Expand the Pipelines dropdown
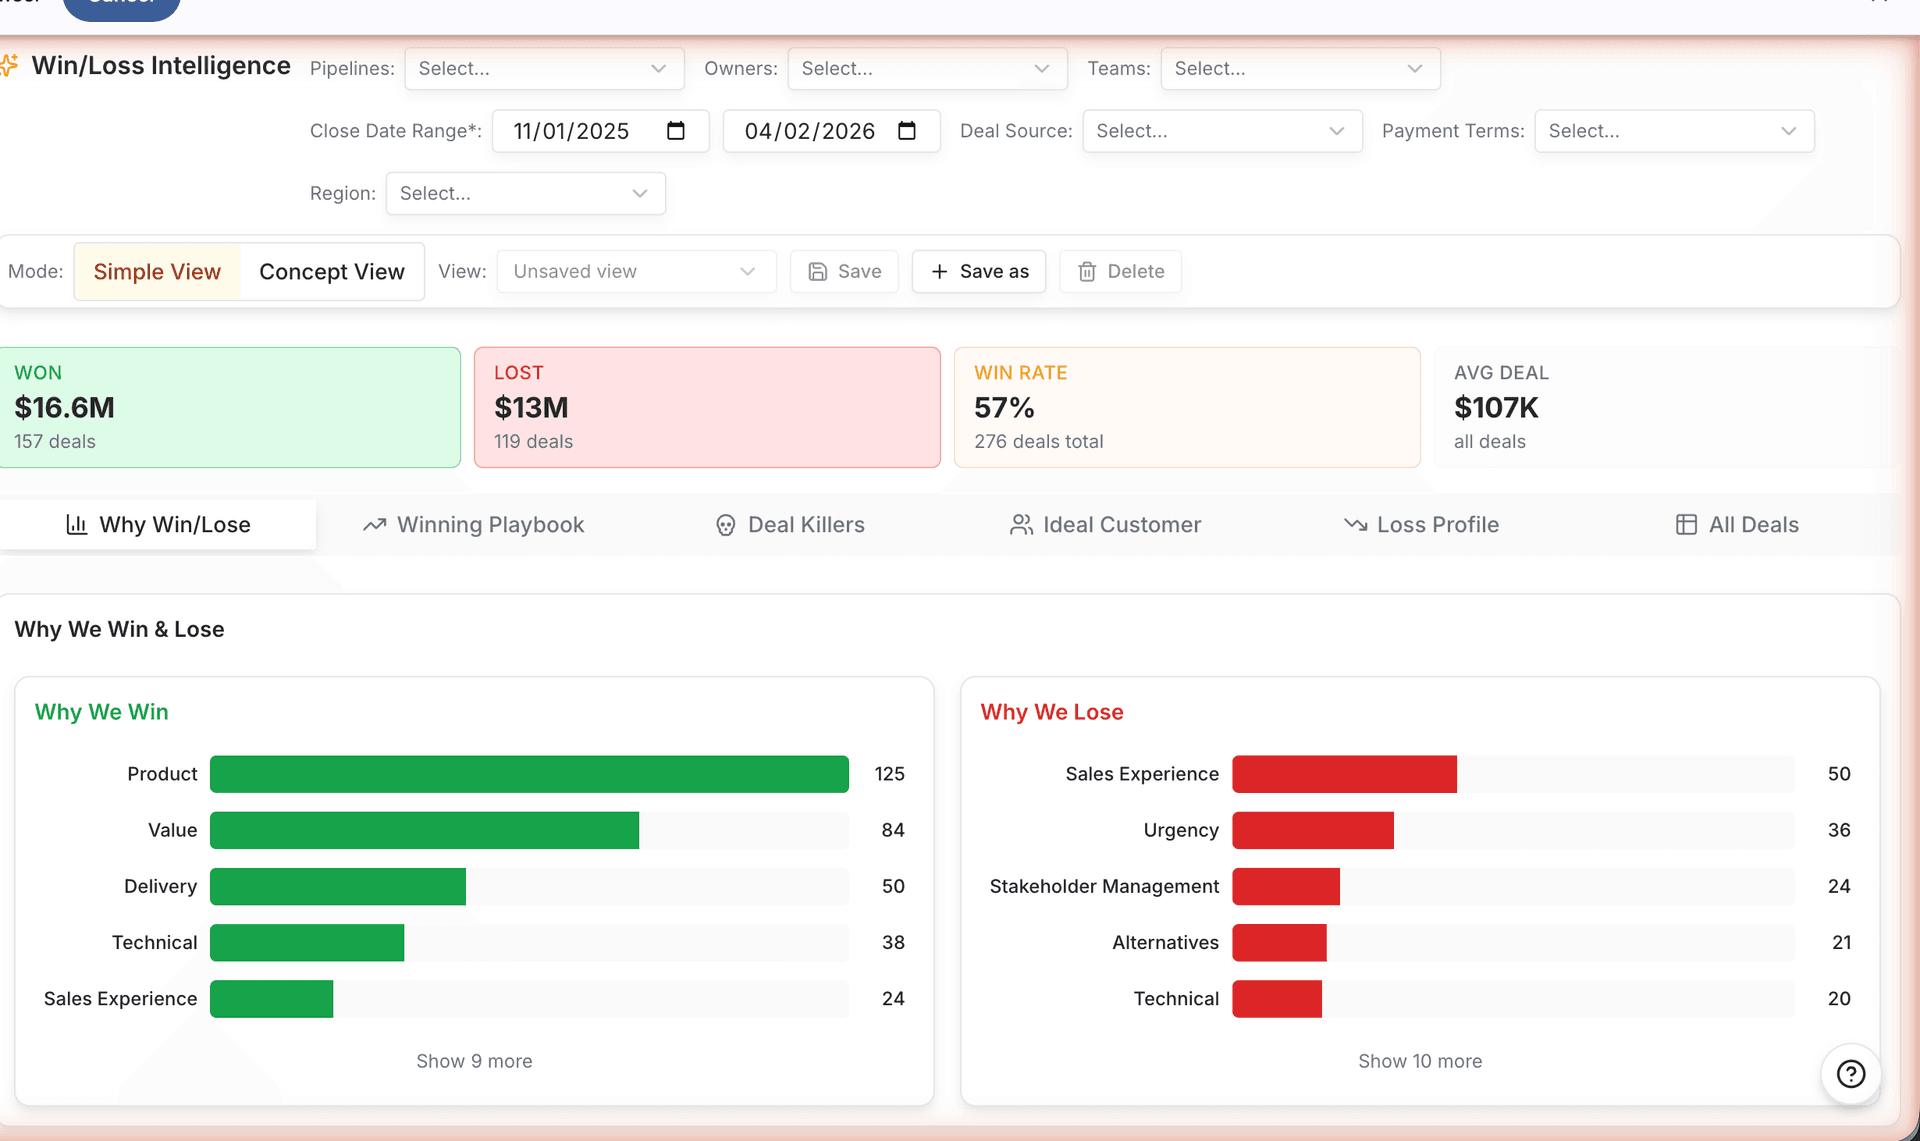Image resolution: width=1920 pixels, height=1141 pixels. click(x=544, y=69)
